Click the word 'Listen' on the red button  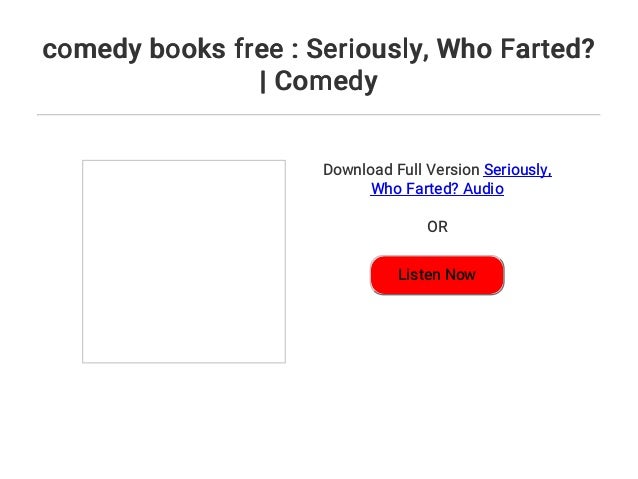[420, 275]
